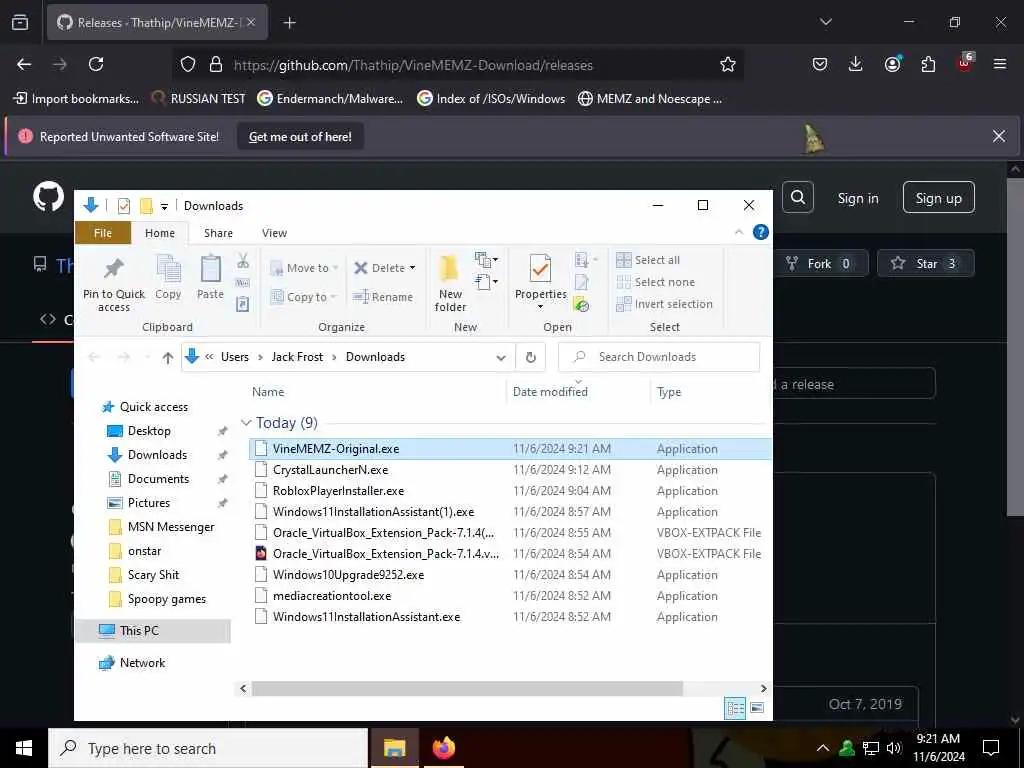Open Firefox list all tabs dropdown
This screenshot has height=768, width=1024.
point(826,22)
